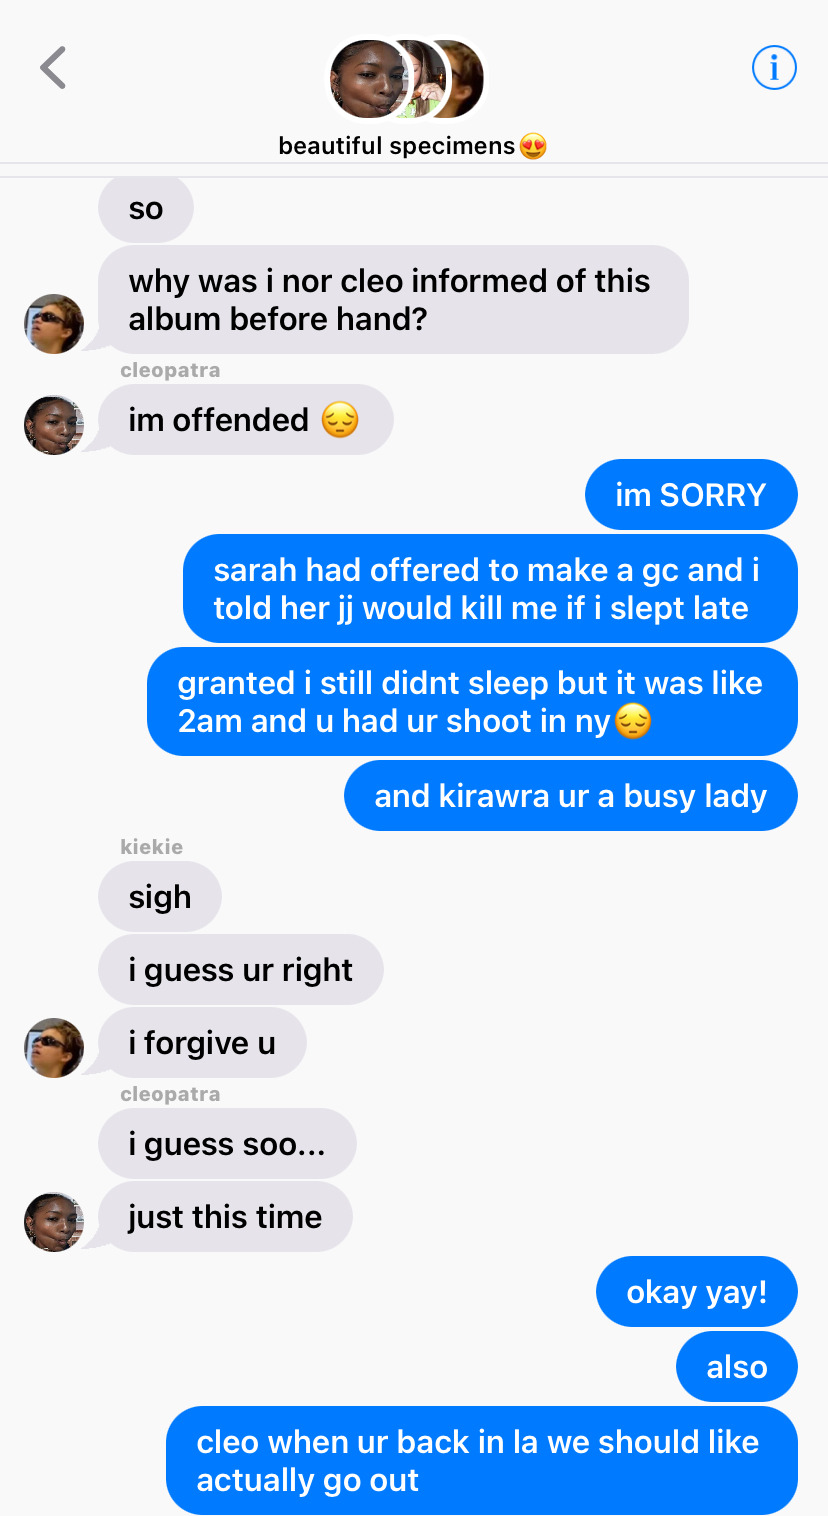The image size is (828, 1516).
Task: Tap the and kirawra ur a busy lady bubble
Action: [x=571, y=797]
